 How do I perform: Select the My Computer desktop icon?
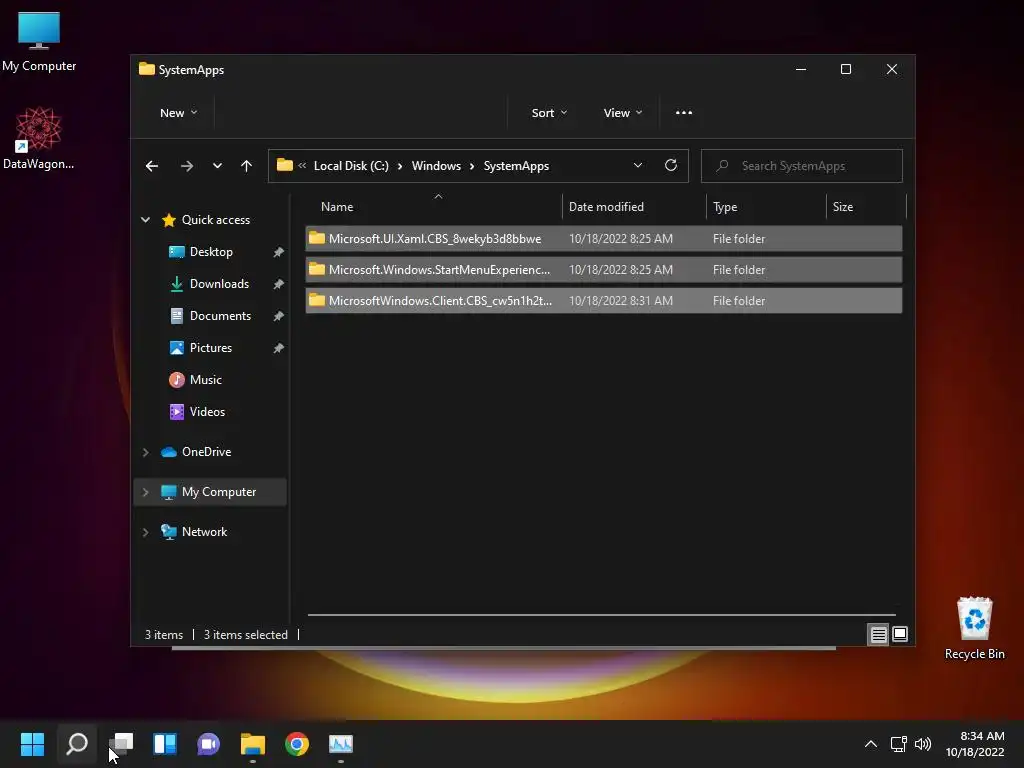(x=39, y=42)
